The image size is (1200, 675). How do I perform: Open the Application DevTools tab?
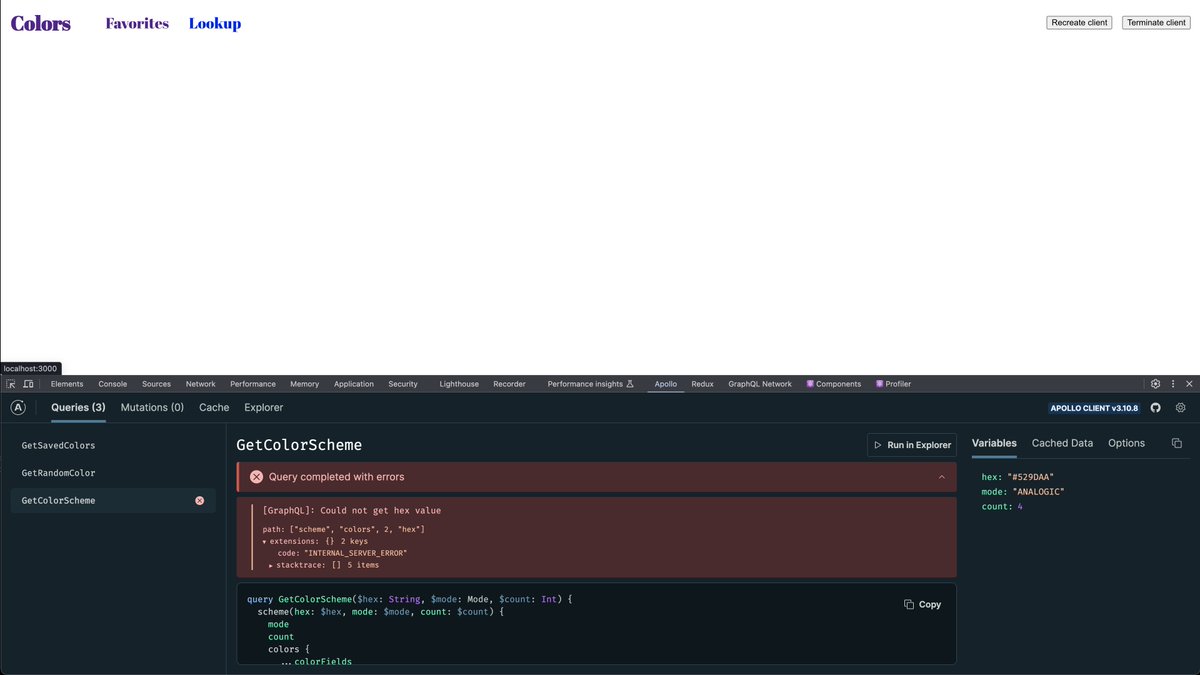354,384
